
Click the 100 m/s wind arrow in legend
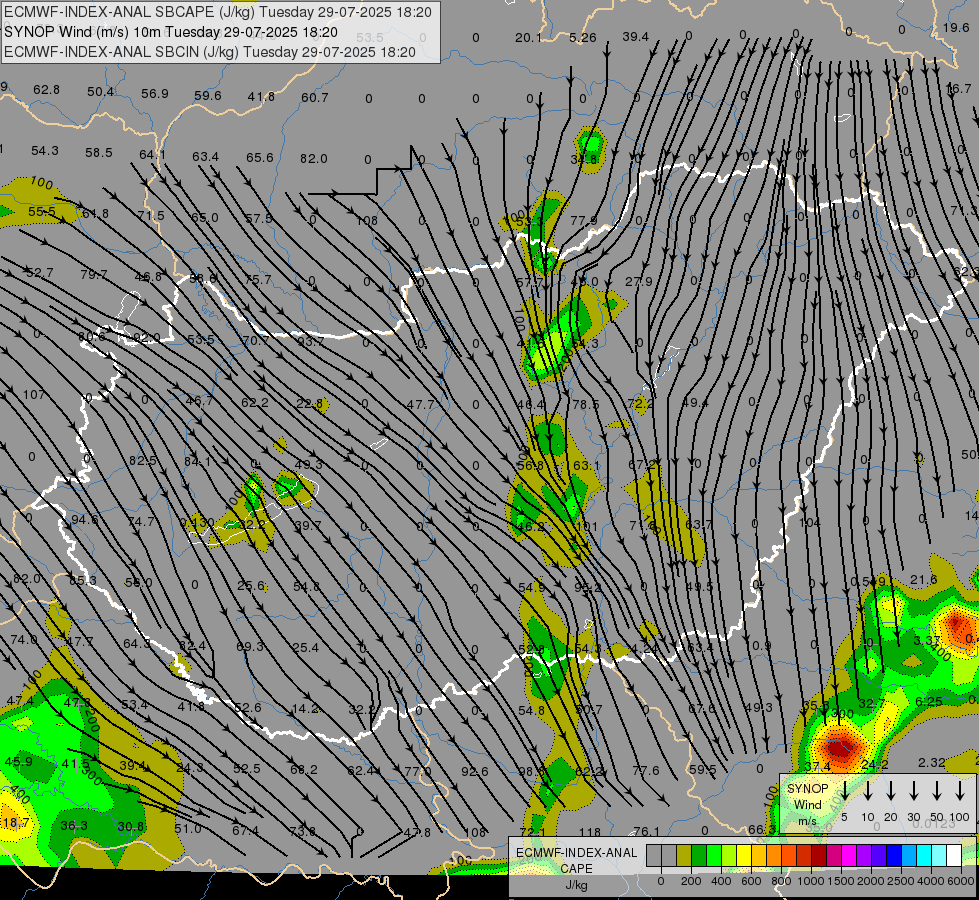[960, 791]
